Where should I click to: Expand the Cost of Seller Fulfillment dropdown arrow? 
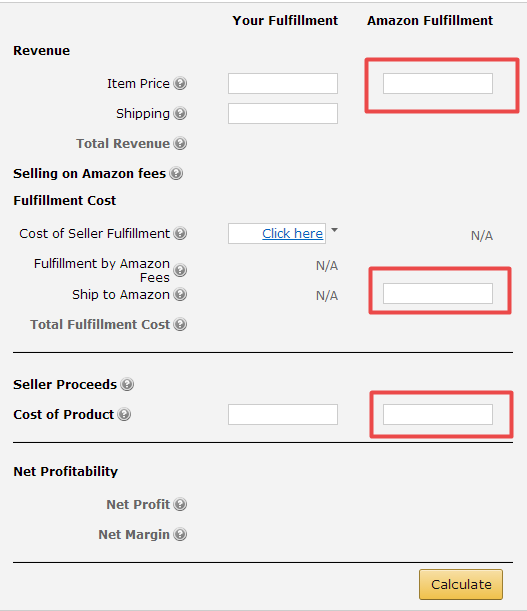tap(334, 230)
